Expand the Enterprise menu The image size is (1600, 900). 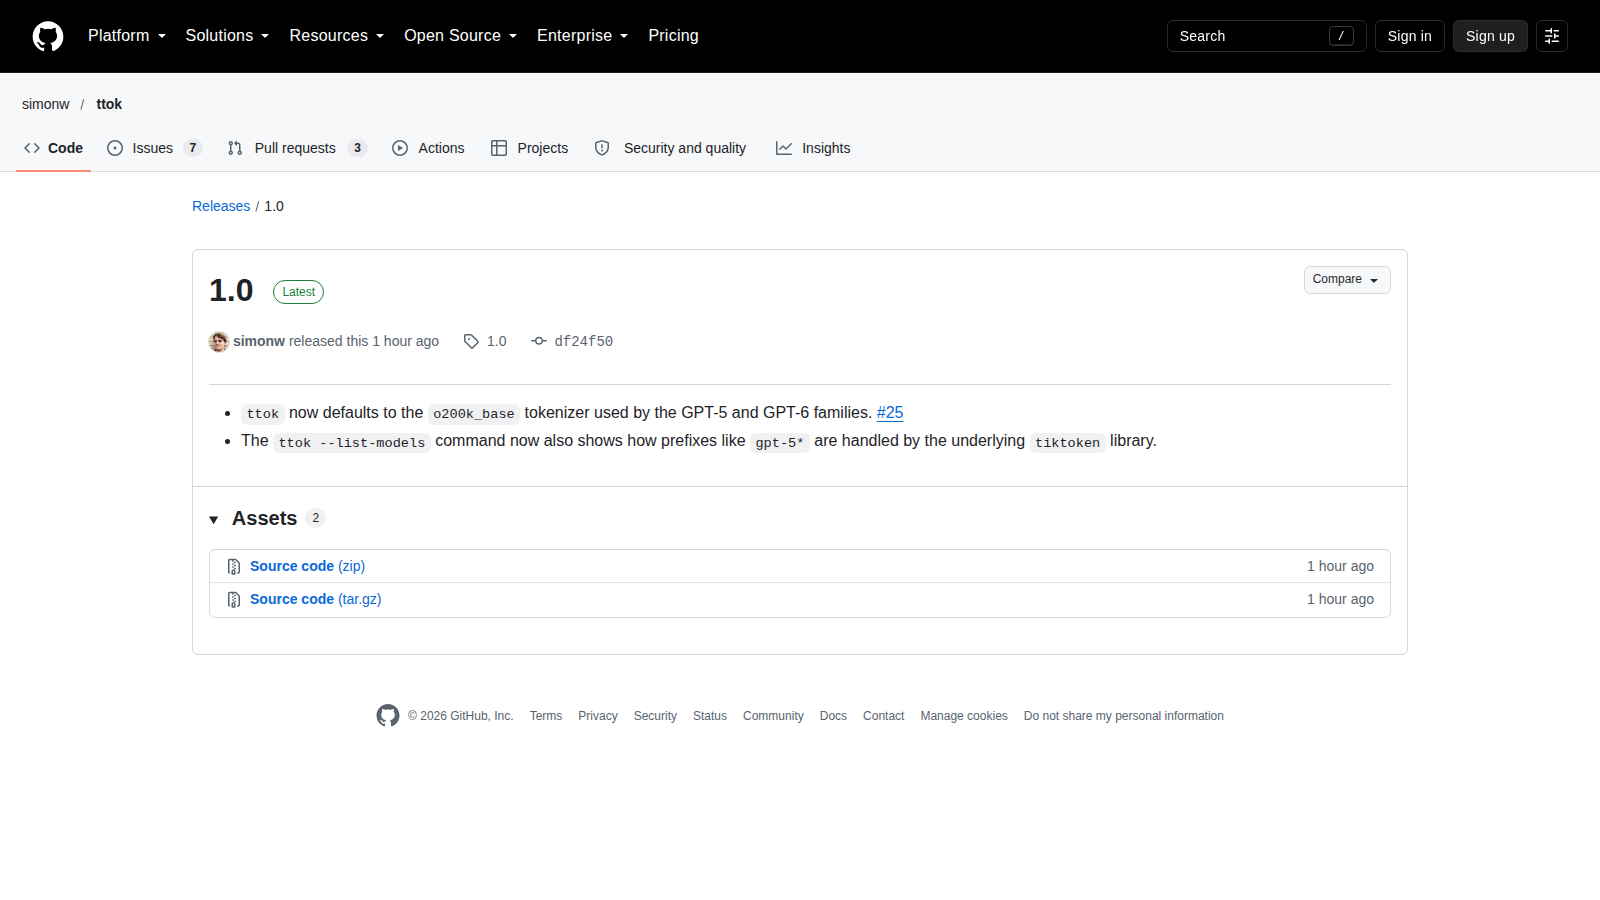(582, 36)
